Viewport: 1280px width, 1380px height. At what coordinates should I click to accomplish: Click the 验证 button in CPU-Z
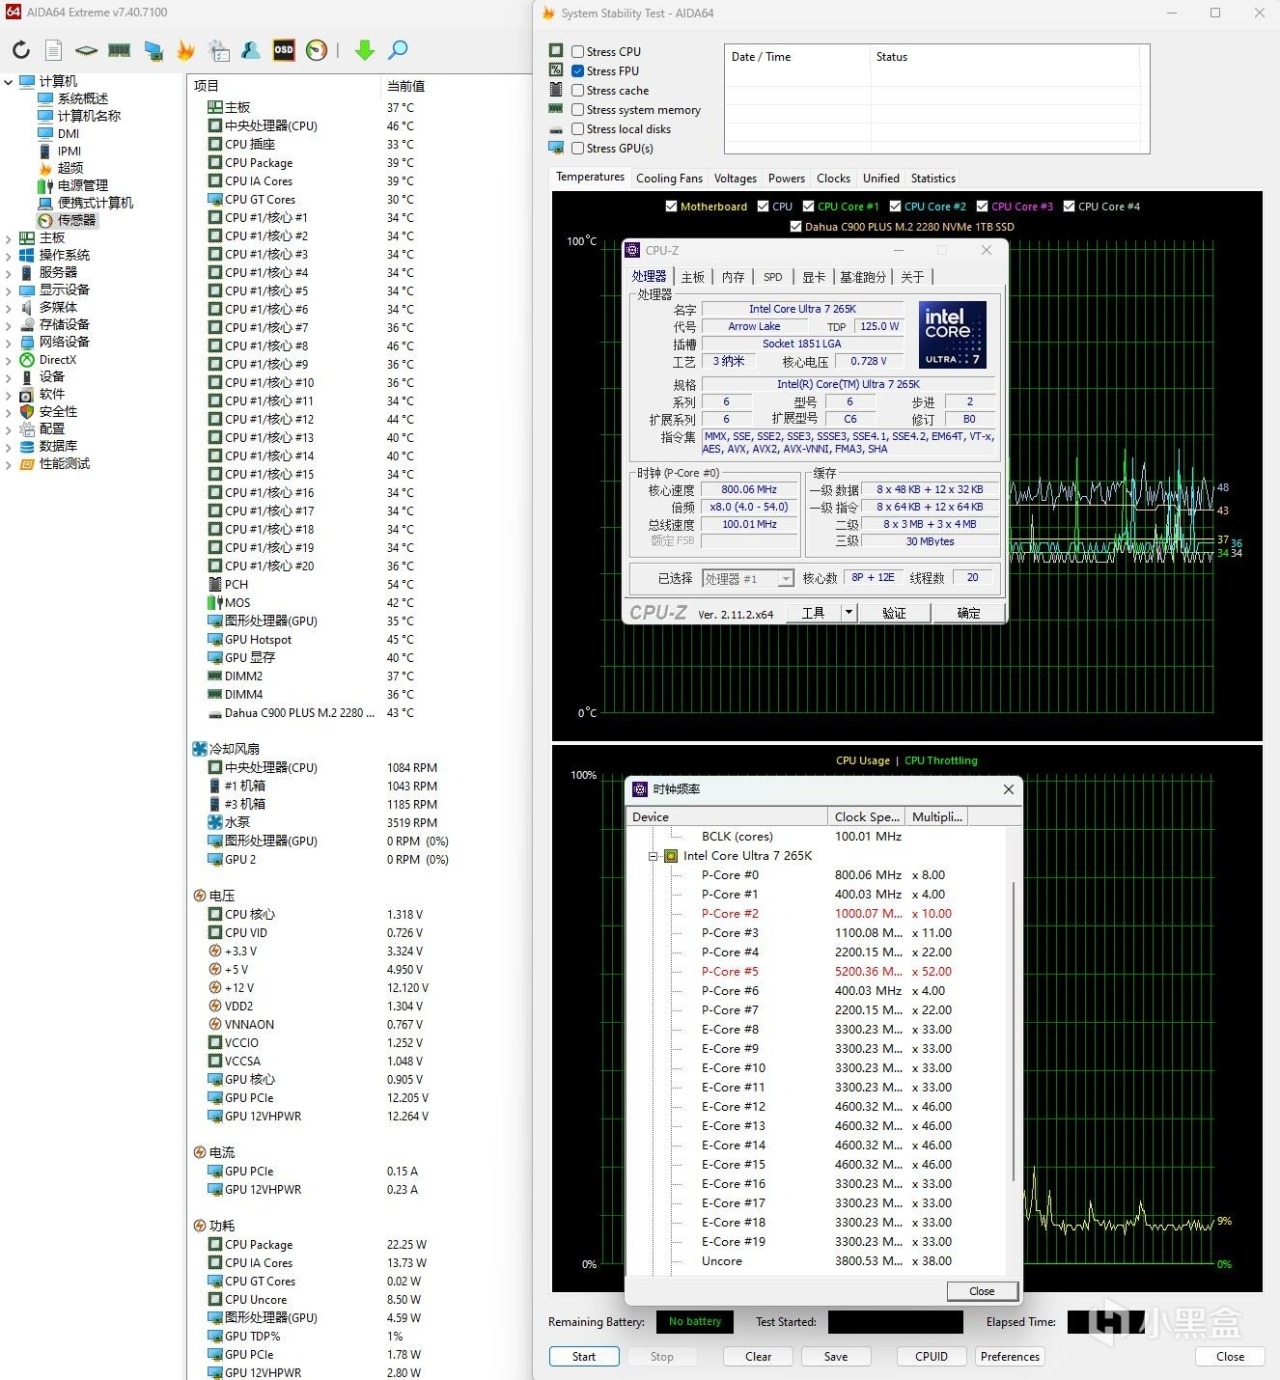pos(894,612)
